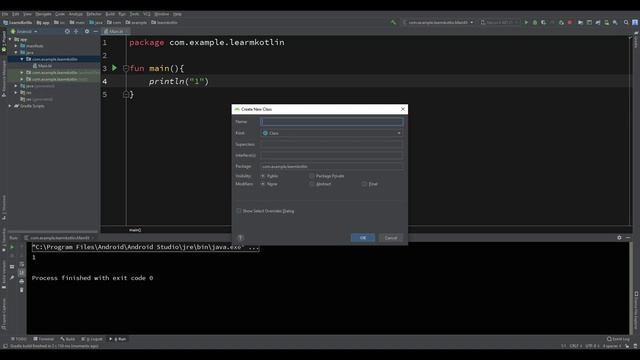Close the Create New Class dialog
The image size is (640, 360).
pos(403,109)
